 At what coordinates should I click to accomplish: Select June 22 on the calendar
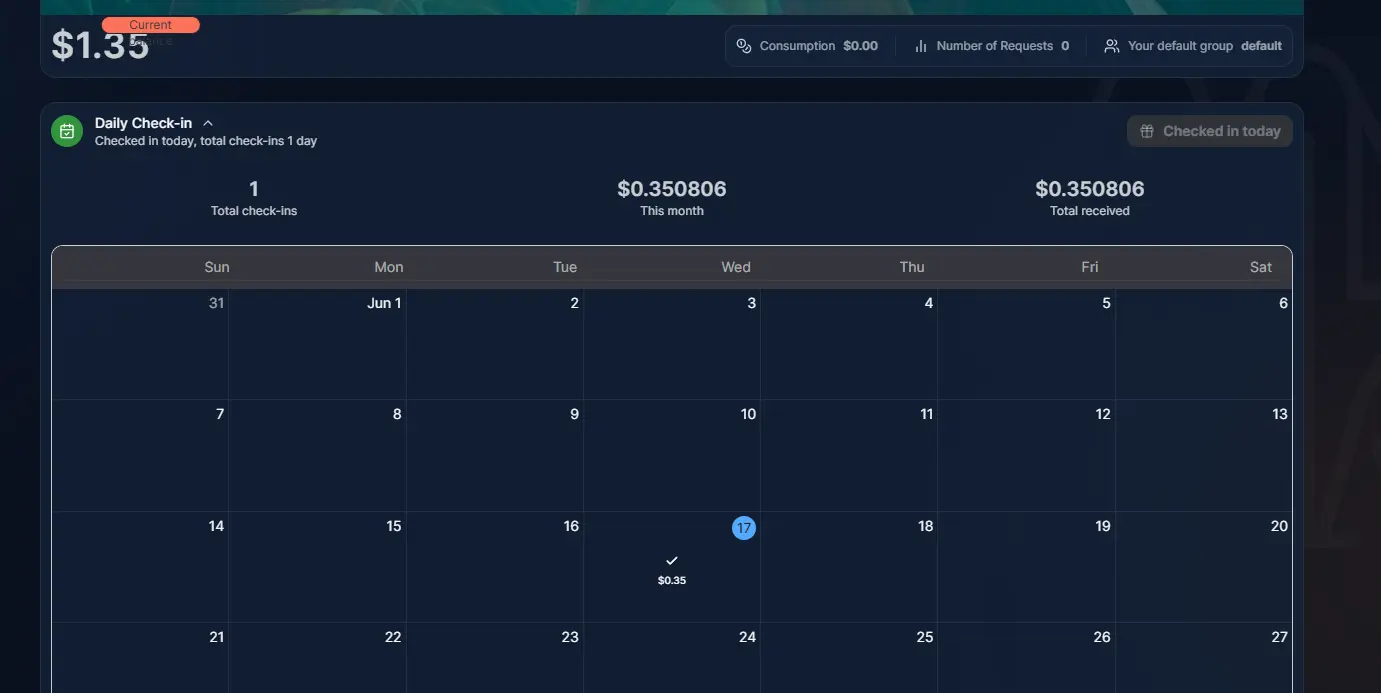pos(317,658)
